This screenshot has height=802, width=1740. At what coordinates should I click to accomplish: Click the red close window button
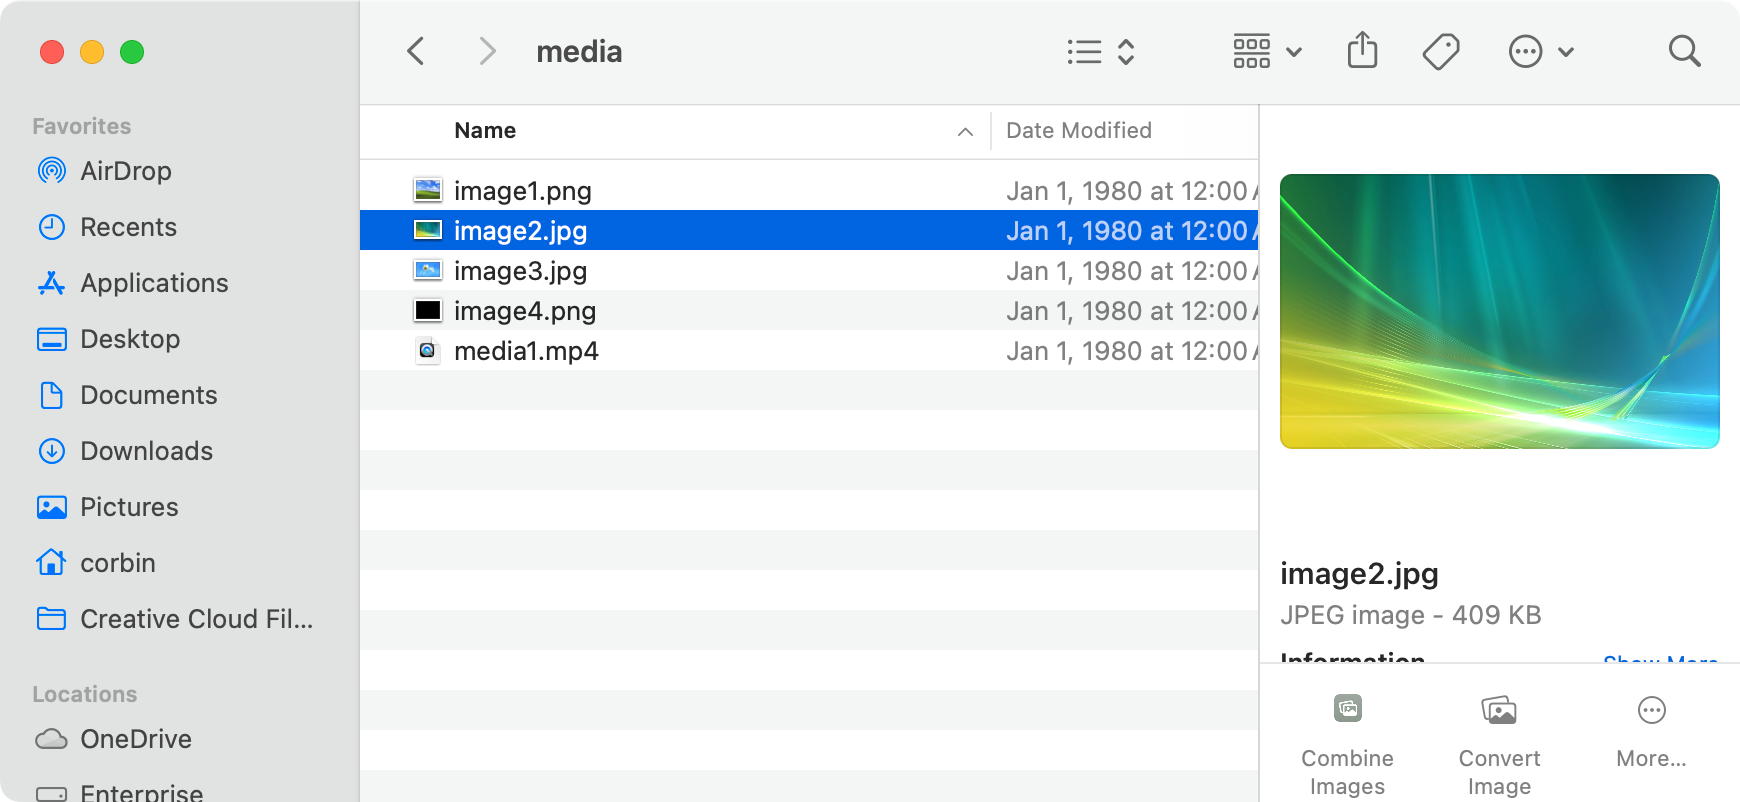click(x=52, y=52)
